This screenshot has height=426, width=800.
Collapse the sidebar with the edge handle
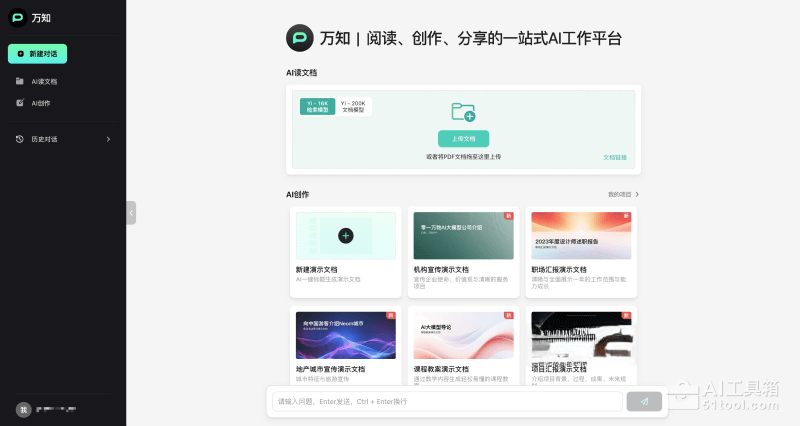[131, 213]
